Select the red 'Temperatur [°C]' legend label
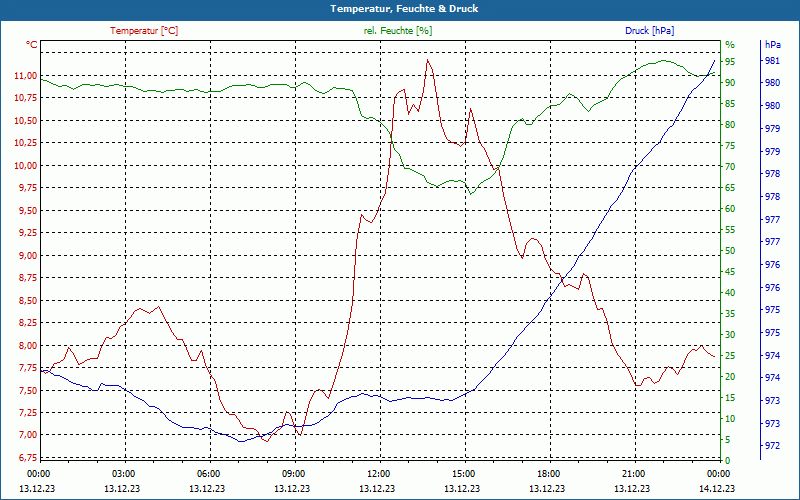The height and width of the screenshot is (500, 800). coord(144,31)
